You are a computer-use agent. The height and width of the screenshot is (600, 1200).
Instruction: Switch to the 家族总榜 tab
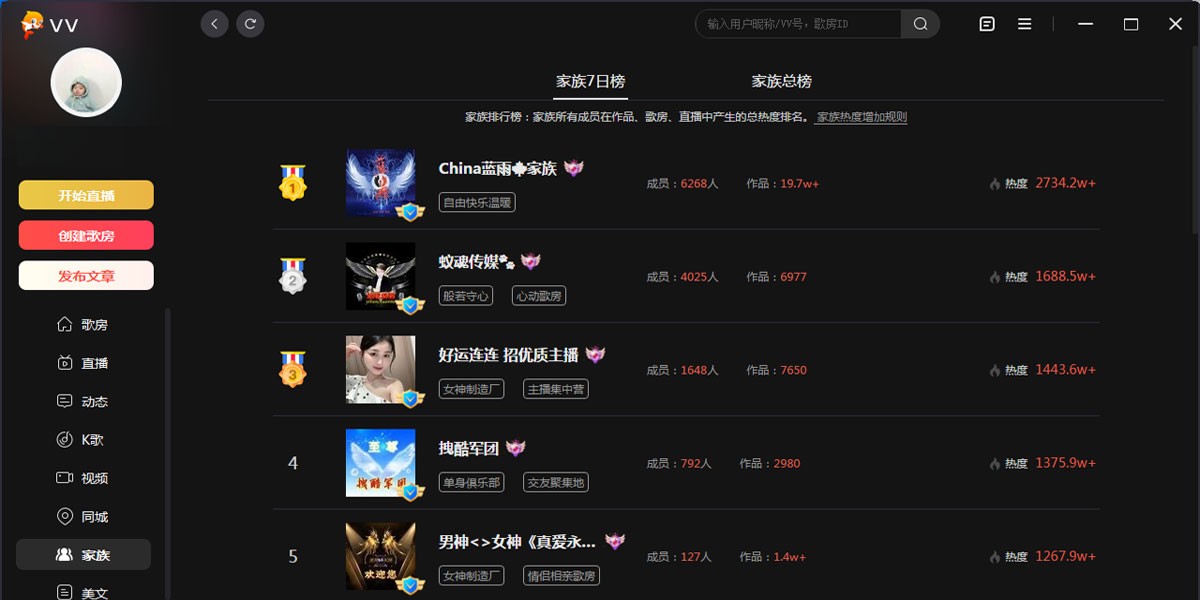[782, 82]
